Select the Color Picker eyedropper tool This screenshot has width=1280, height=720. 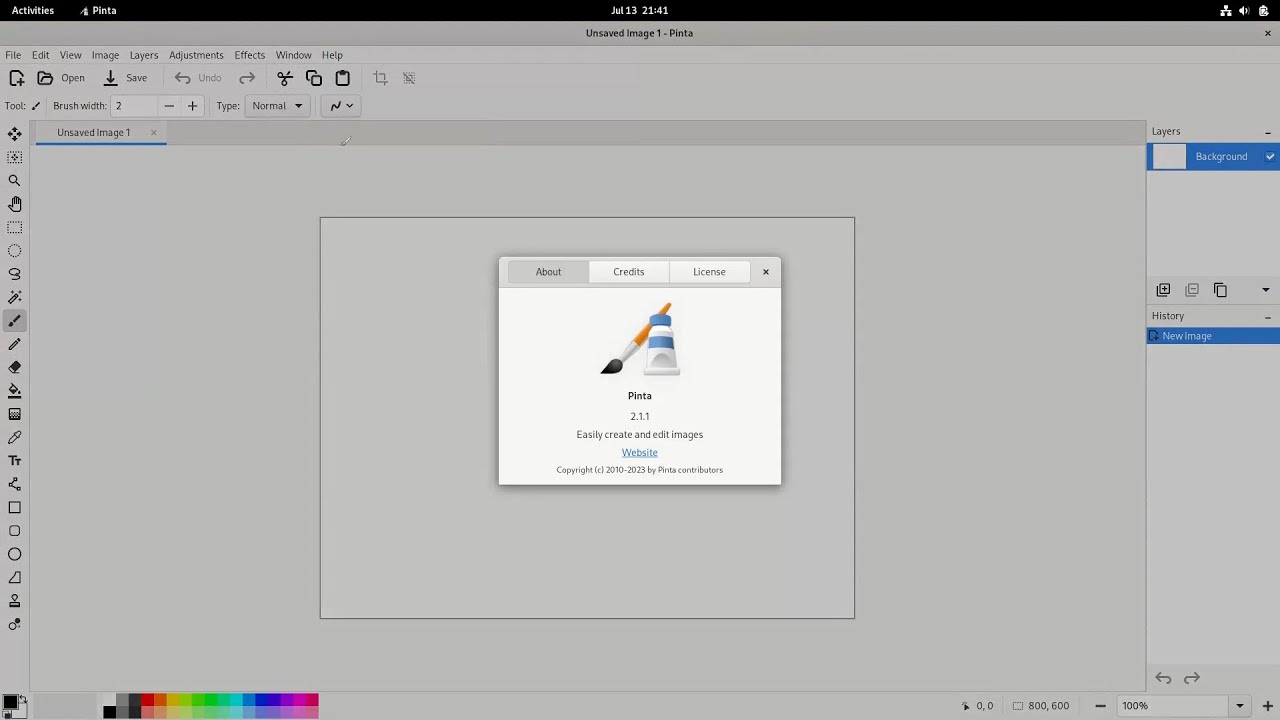click(x=15, y=437)
